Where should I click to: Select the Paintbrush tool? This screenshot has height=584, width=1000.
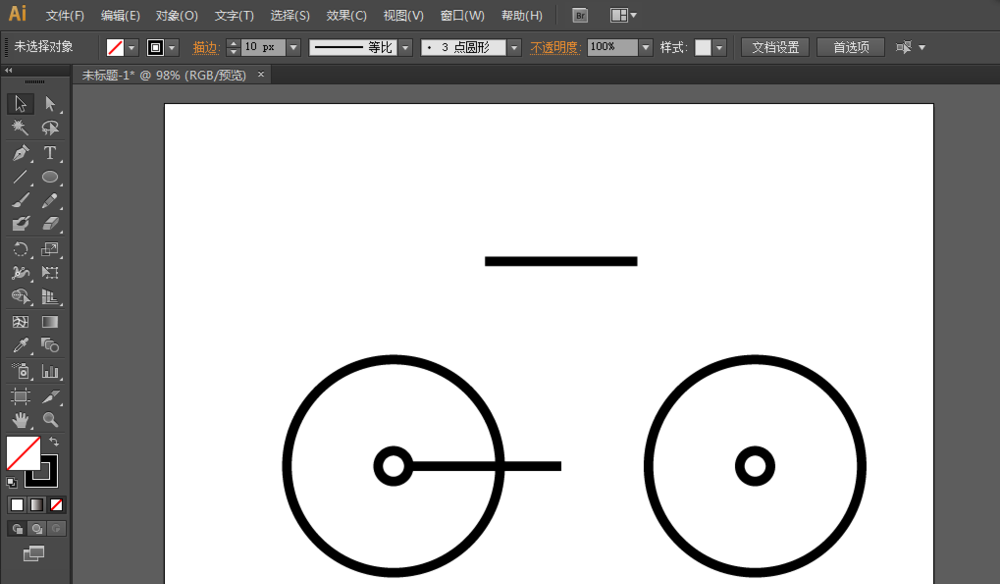pyautogui.click(x=20, y=200)
